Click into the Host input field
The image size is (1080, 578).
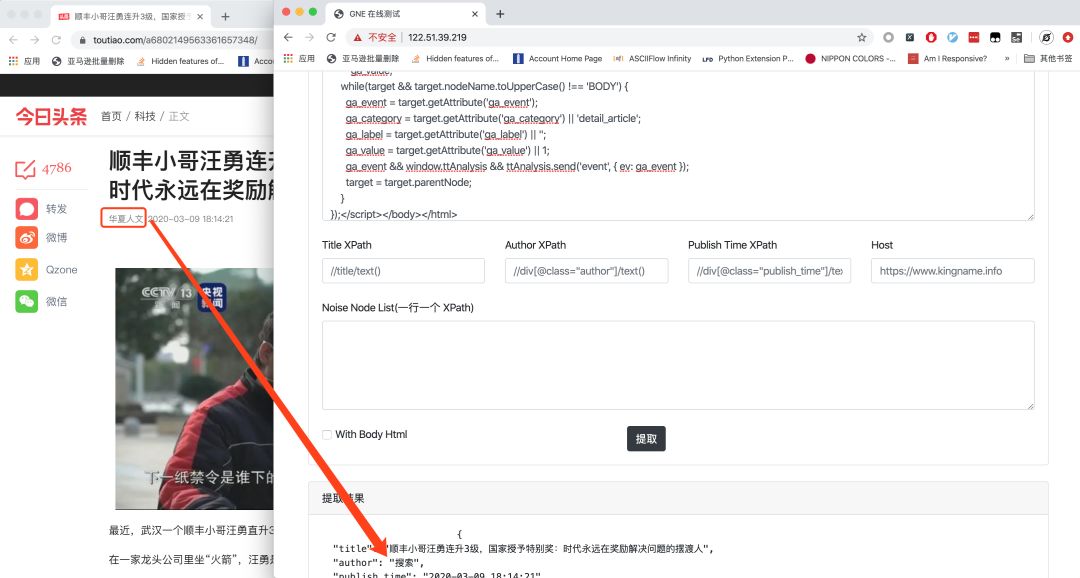[x=953, y=271]
